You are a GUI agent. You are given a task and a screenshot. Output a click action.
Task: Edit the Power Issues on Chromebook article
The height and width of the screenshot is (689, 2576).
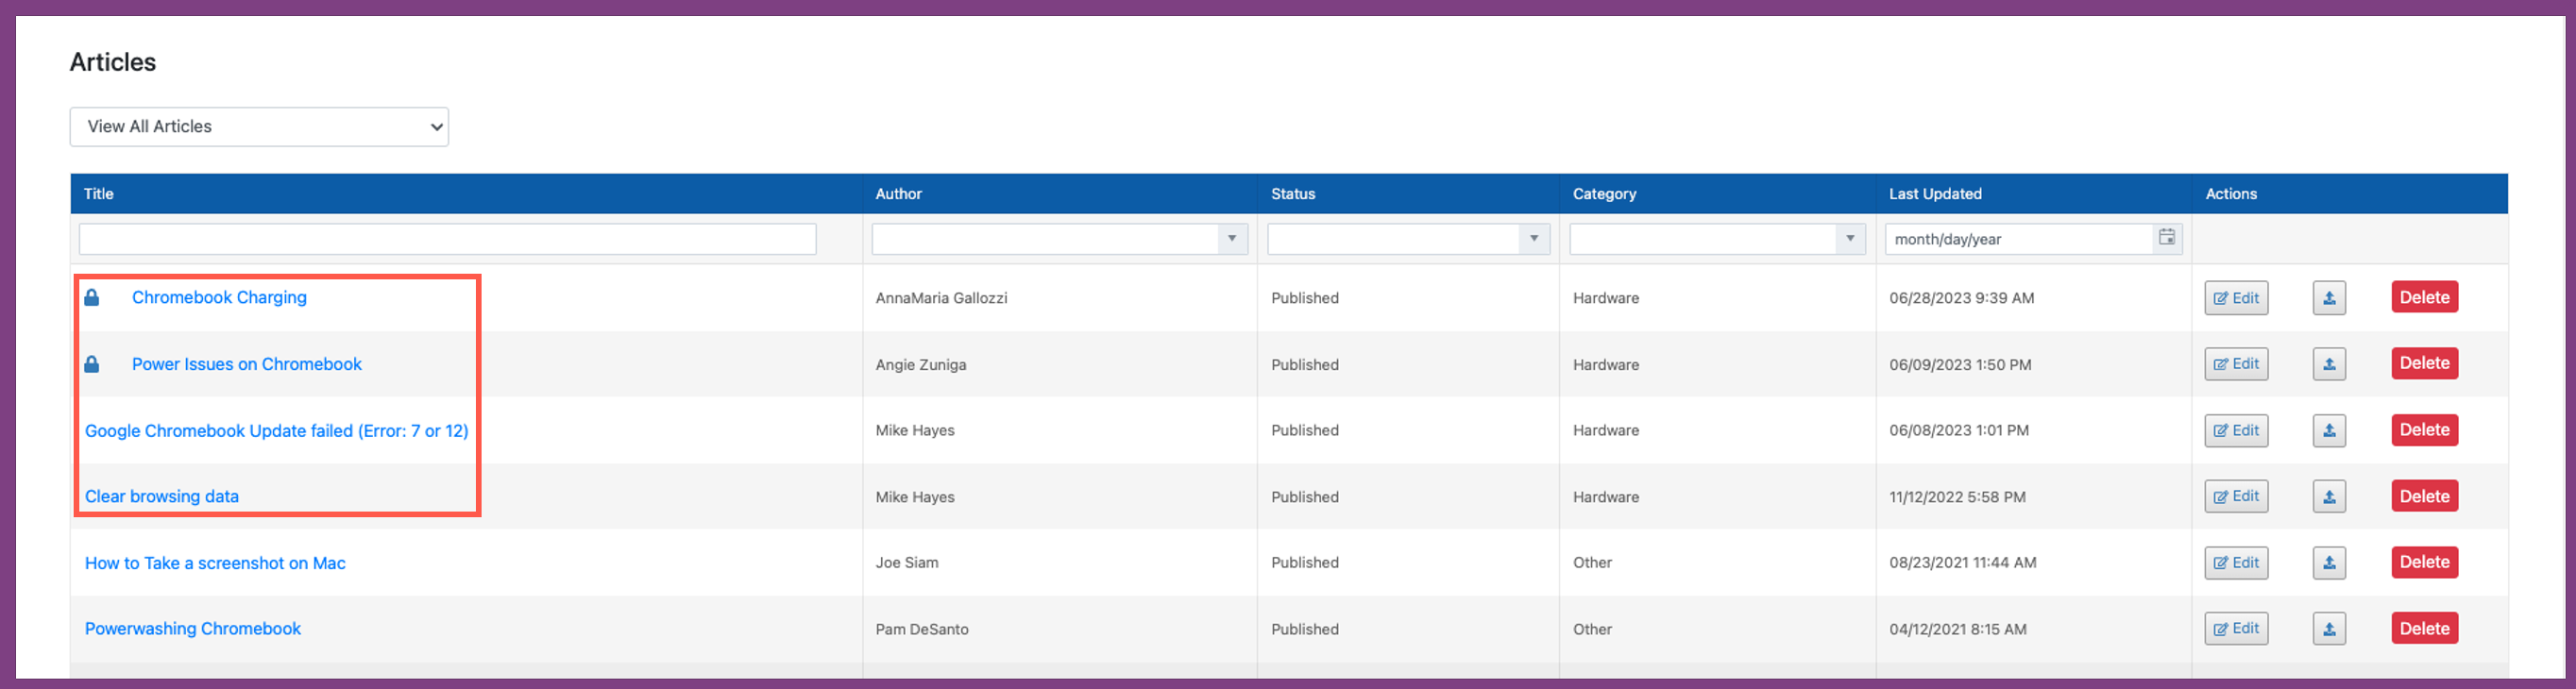pyautogui.click(x=2236, y=364)
